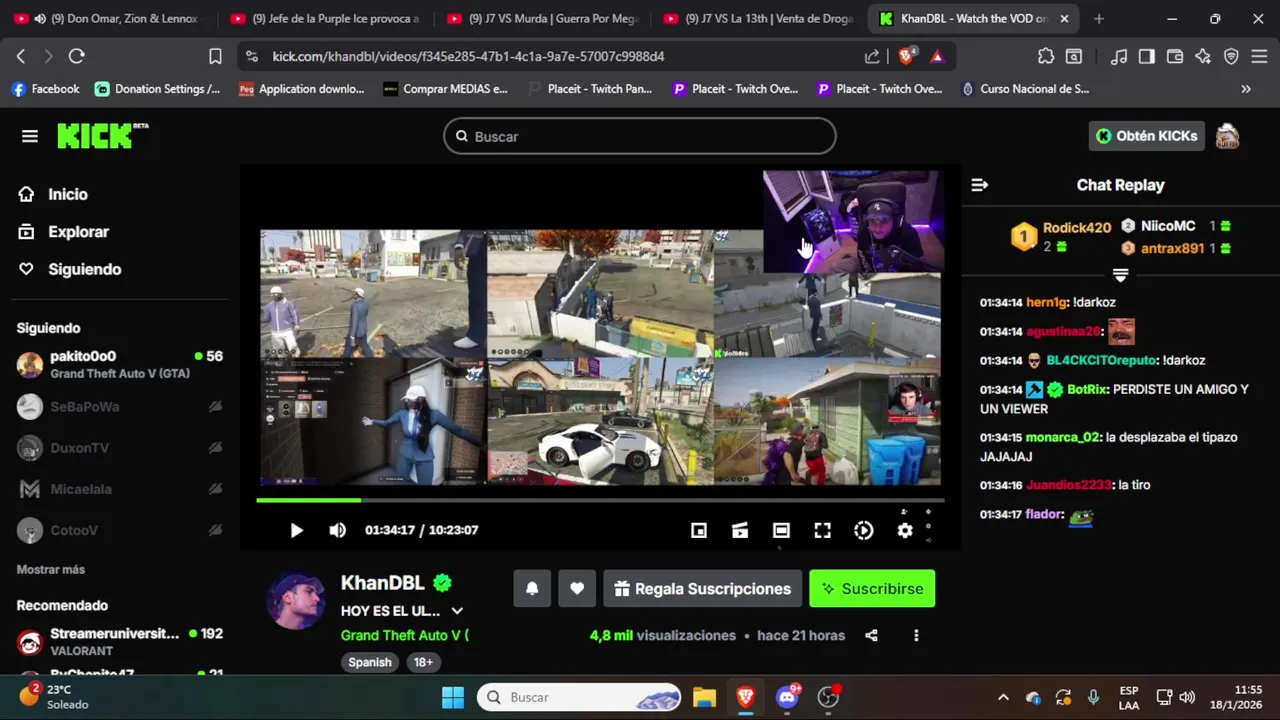Open the music note playlist icon

pyautogui.click(x=1120, y=57)
